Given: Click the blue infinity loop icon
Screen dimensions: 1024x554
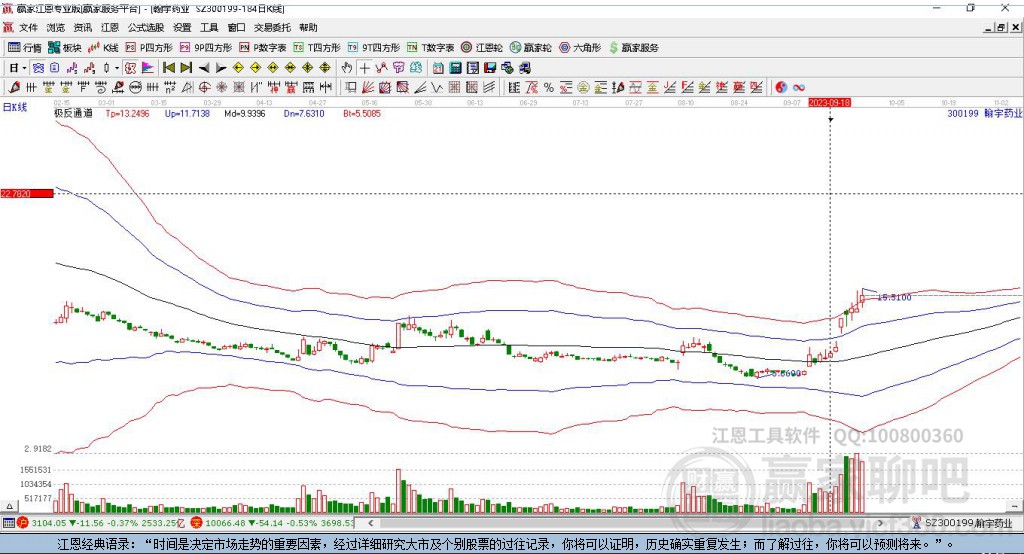Looking at the screenshot, I should 798,87.
